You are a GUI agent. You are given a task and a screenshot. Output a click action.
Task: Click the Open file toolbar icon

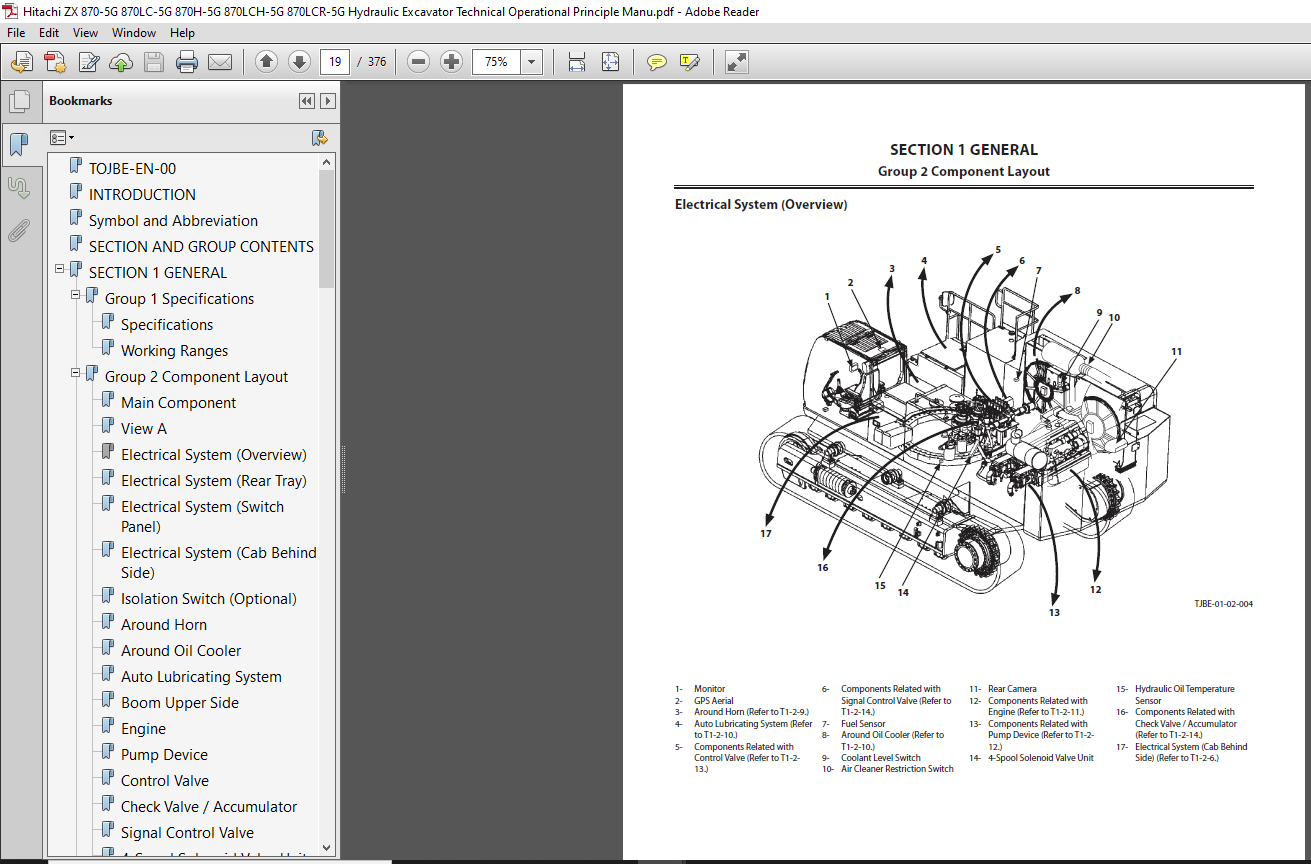(x=21, y=62)
